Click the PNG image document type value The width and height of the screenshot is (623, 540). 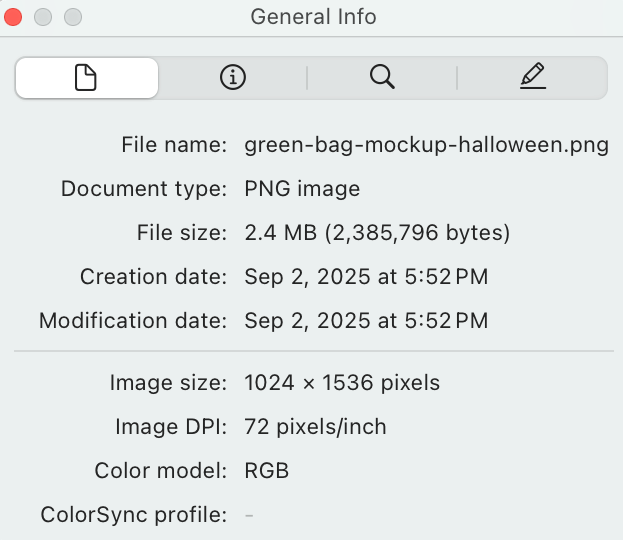(302, 189)
